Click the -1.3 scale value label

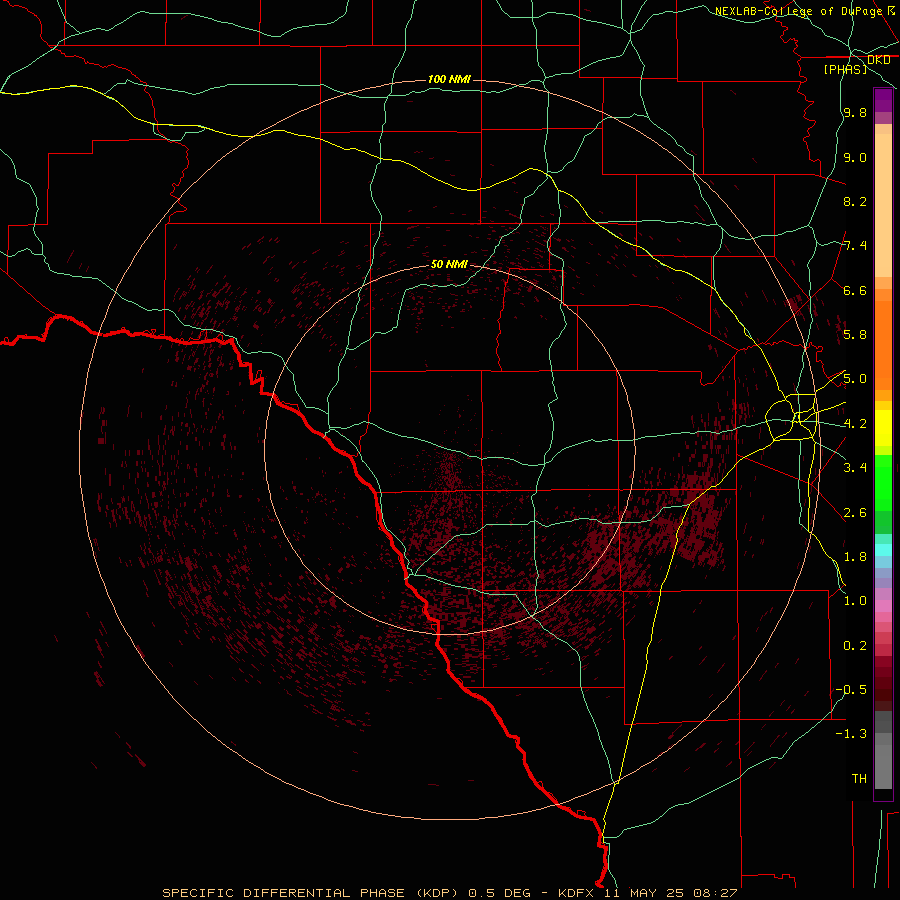[x=852, y=734]
